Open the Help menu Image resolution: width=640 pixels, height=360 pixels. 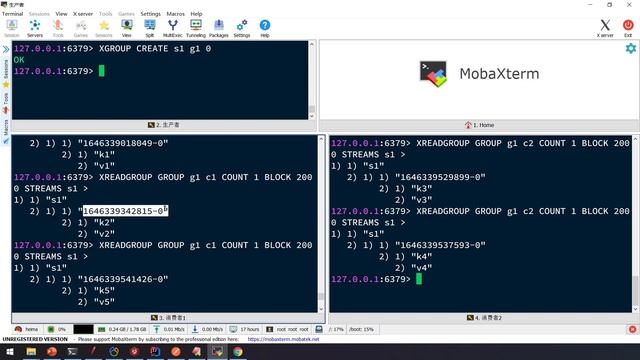pyautogui.click(x=196, y=13)
